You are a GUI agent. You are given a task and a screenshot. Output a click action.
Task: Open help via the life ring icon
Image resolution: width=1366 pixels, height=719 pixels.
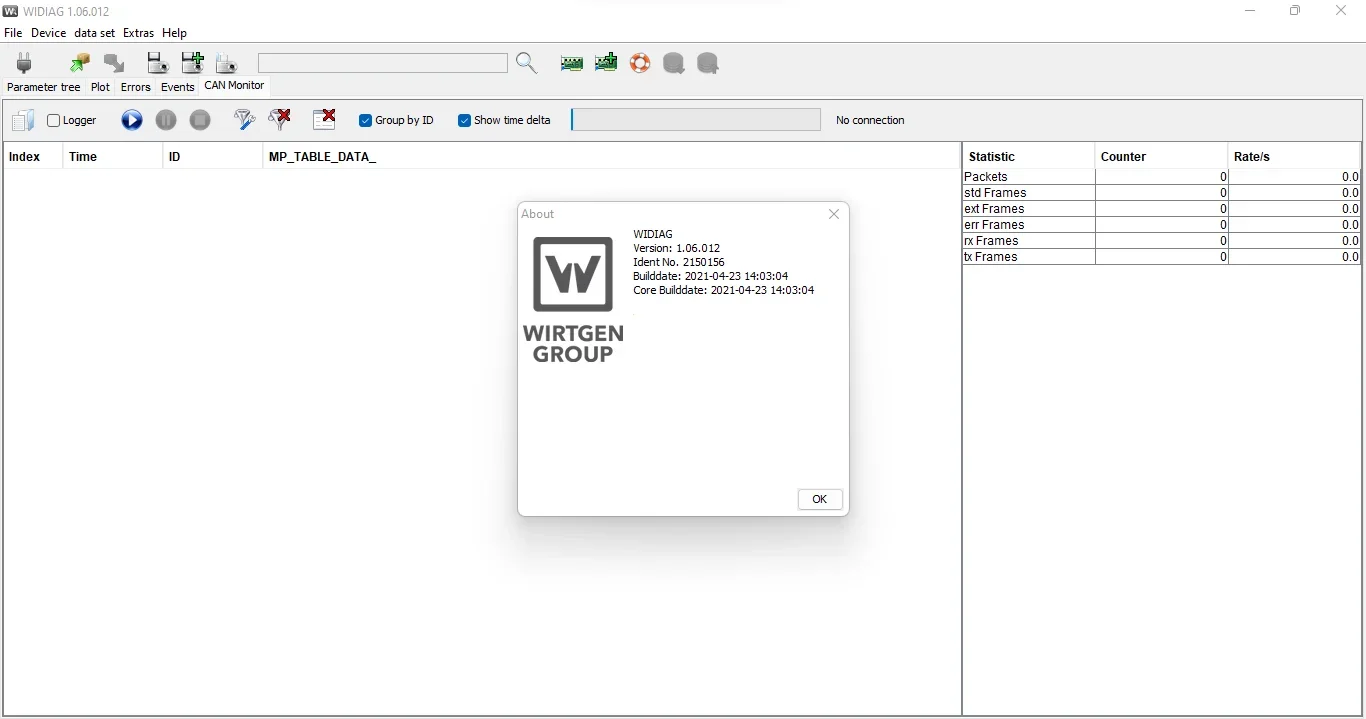tap(640, 62)
